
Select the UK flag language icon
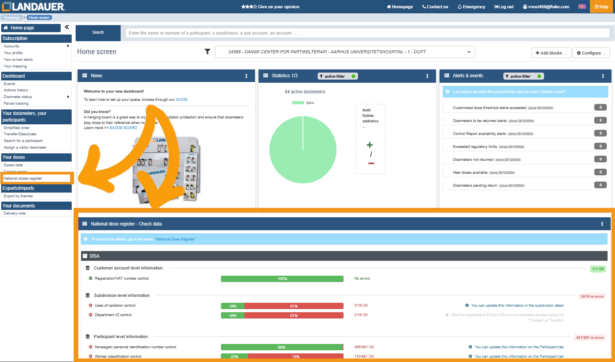[x=582, y=7]
